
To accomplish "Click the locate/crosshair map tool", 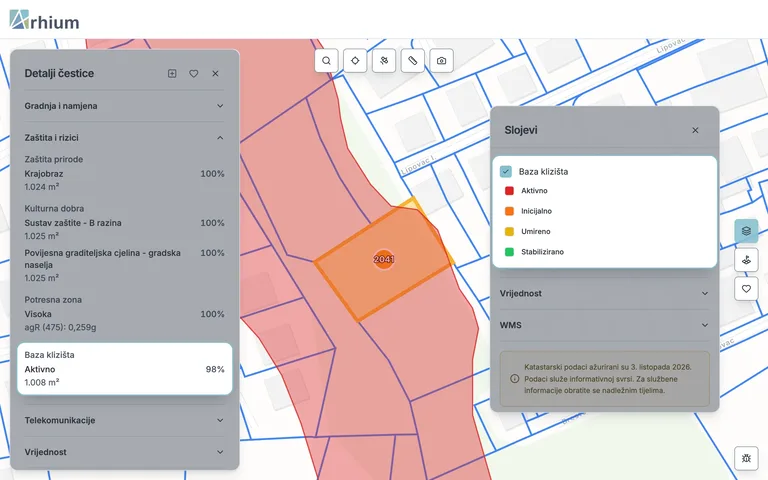I will [355, 61].
